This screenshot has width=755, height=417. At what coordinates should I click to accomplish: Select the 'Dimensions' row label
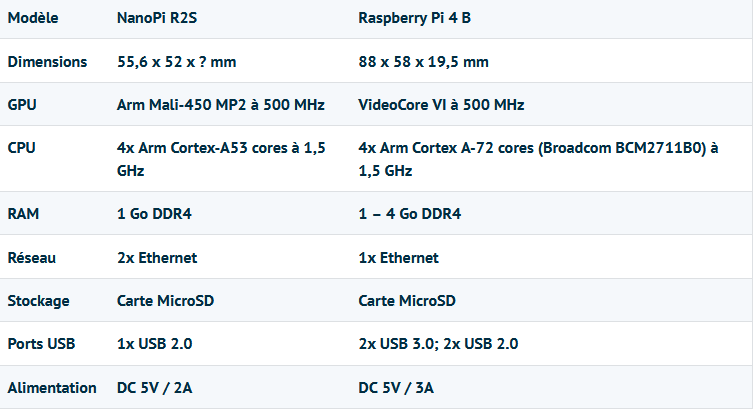47,62
